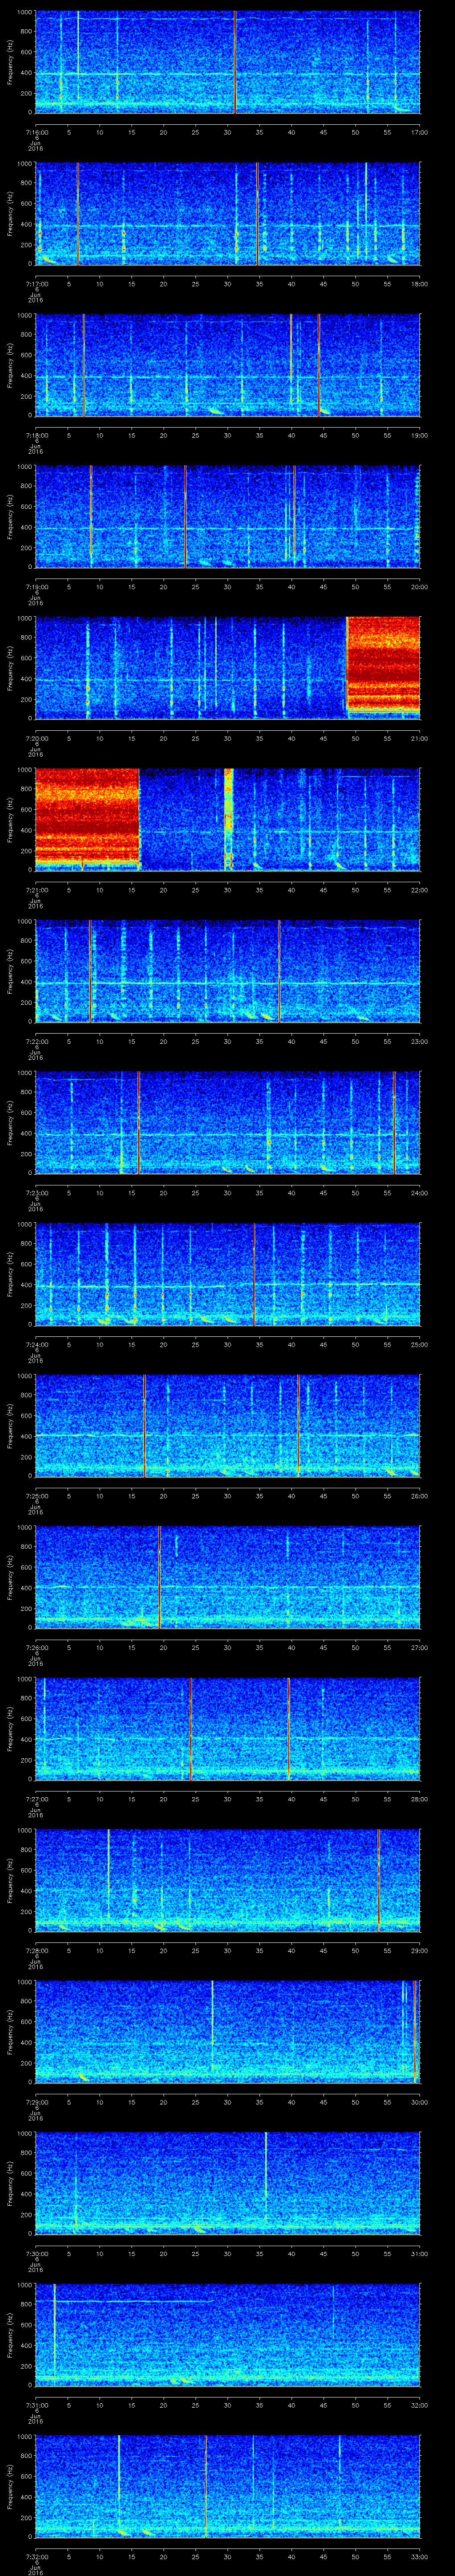
Task: Click the spectrogram panel starting at 7:32:00
Action: point(227,2487)
